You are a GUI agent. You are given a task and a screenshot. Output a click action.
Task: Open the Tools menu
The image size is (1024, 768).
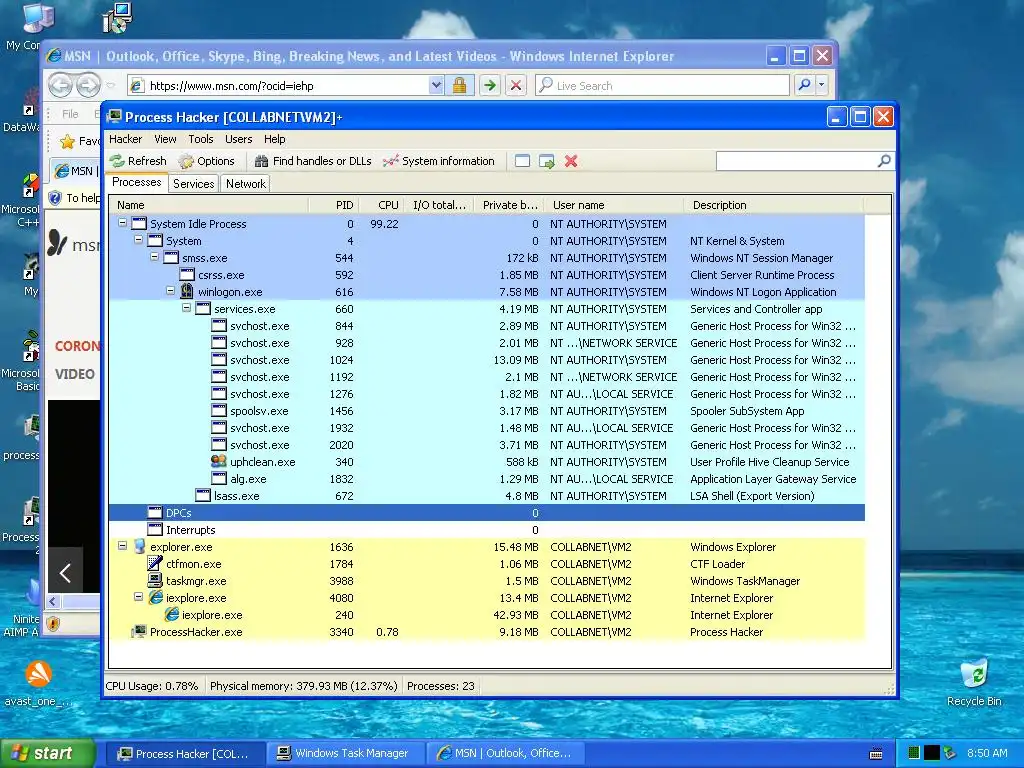click(x=200, y=139)
